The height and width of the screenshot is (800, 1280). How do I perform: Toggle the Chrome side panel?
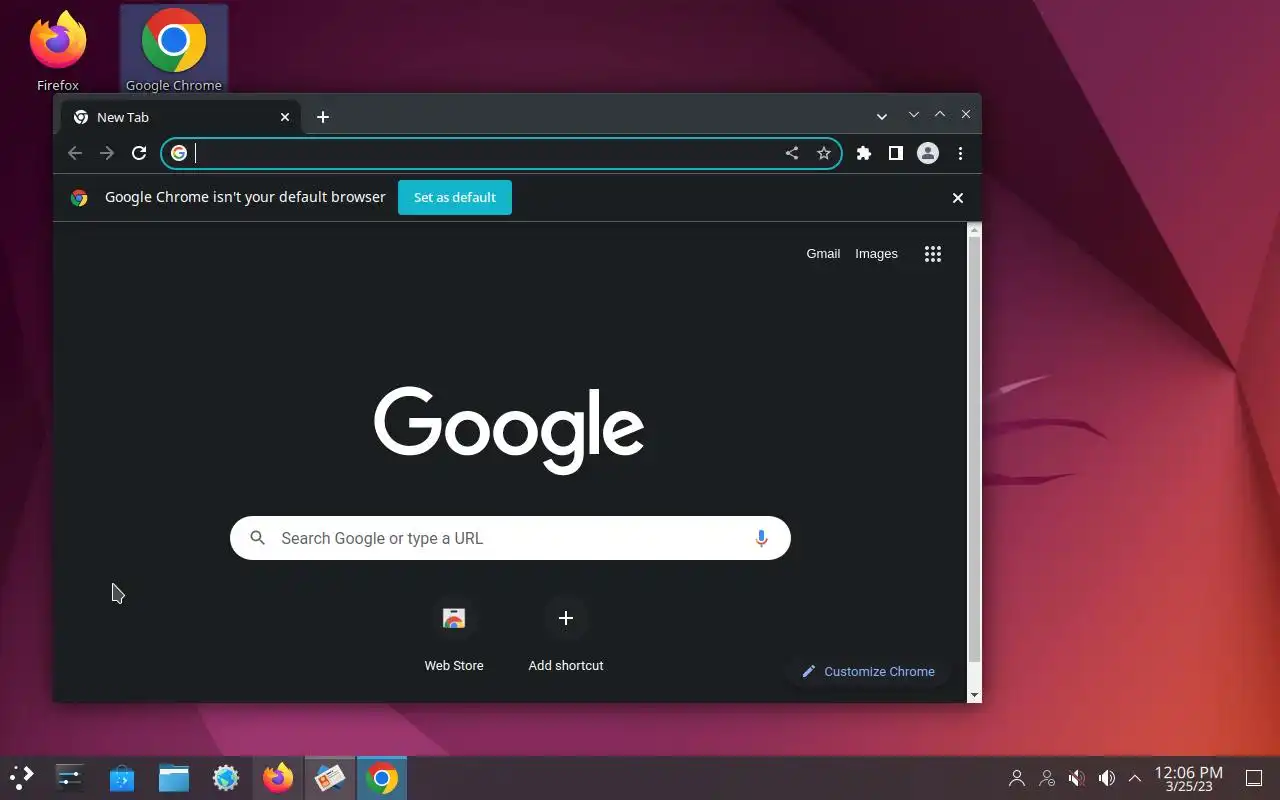pyautogui.click(x=896, y=153)
